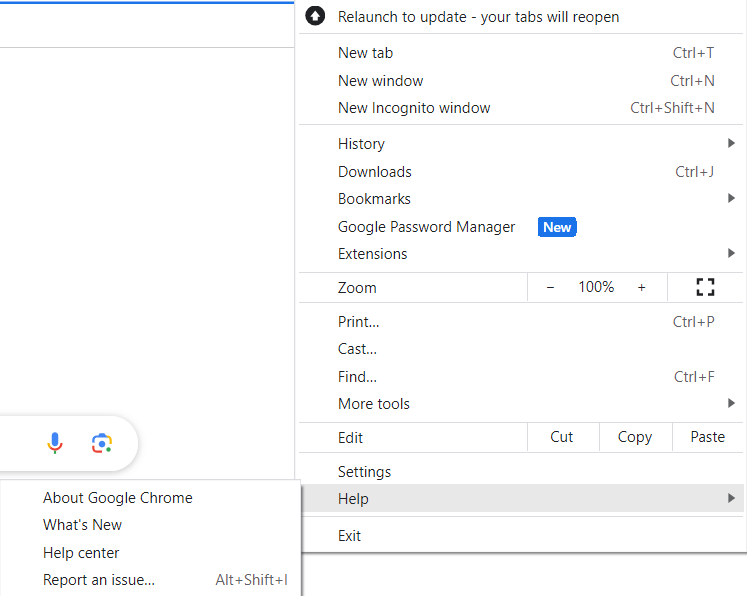Click the fullscreen icon in Zoom row
The height and width of the screenshot is (596, 747).
[705, 288]
